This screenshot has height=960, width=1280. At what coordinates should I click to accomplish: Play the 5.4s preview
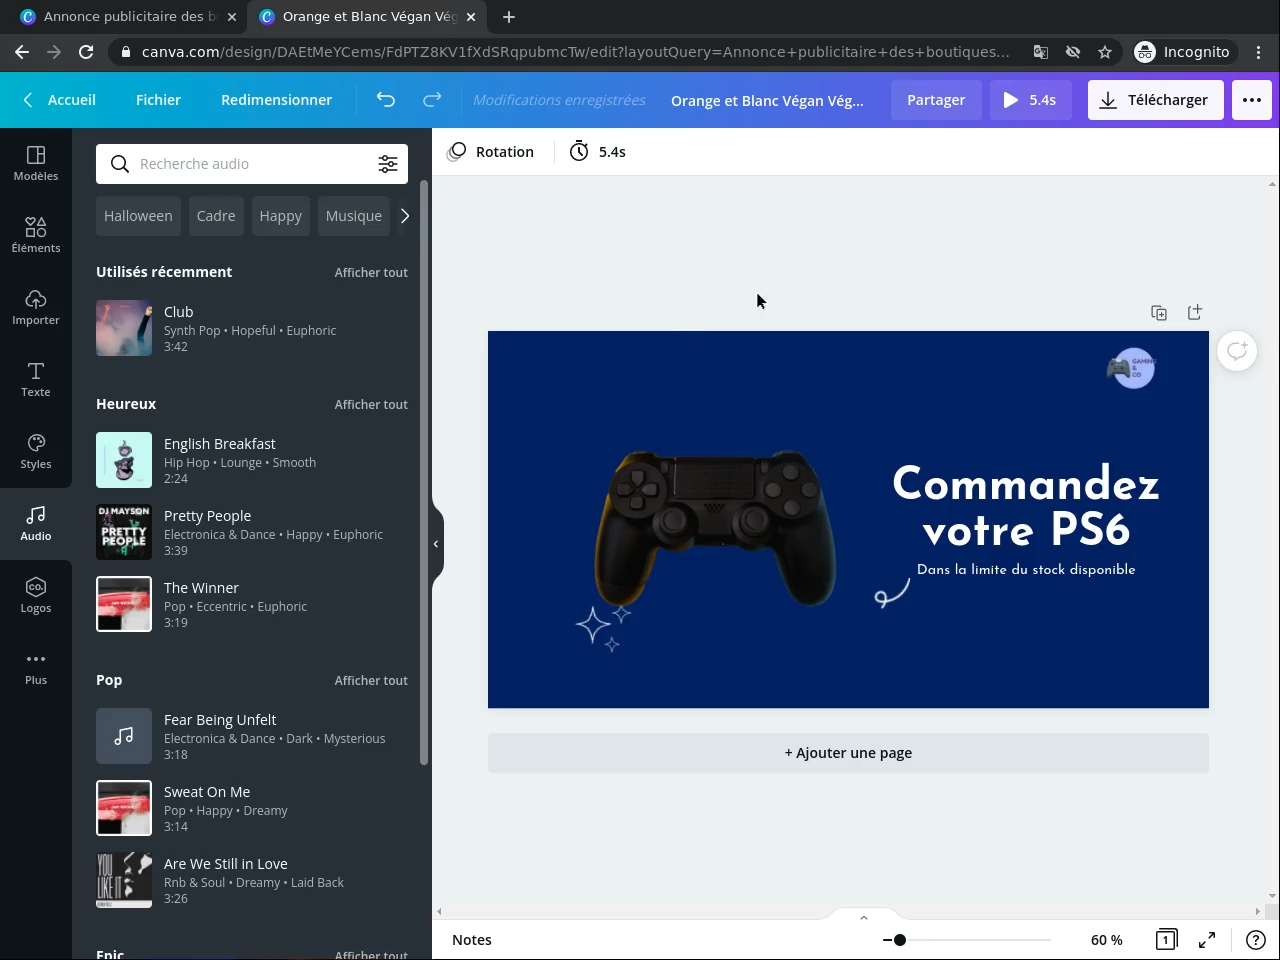1030,100
